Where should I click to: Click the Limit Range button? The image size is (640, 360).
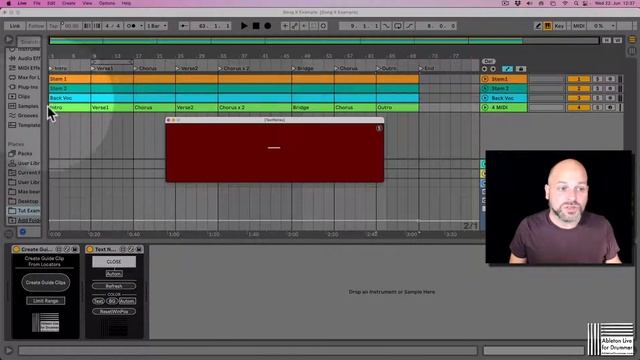46,301
